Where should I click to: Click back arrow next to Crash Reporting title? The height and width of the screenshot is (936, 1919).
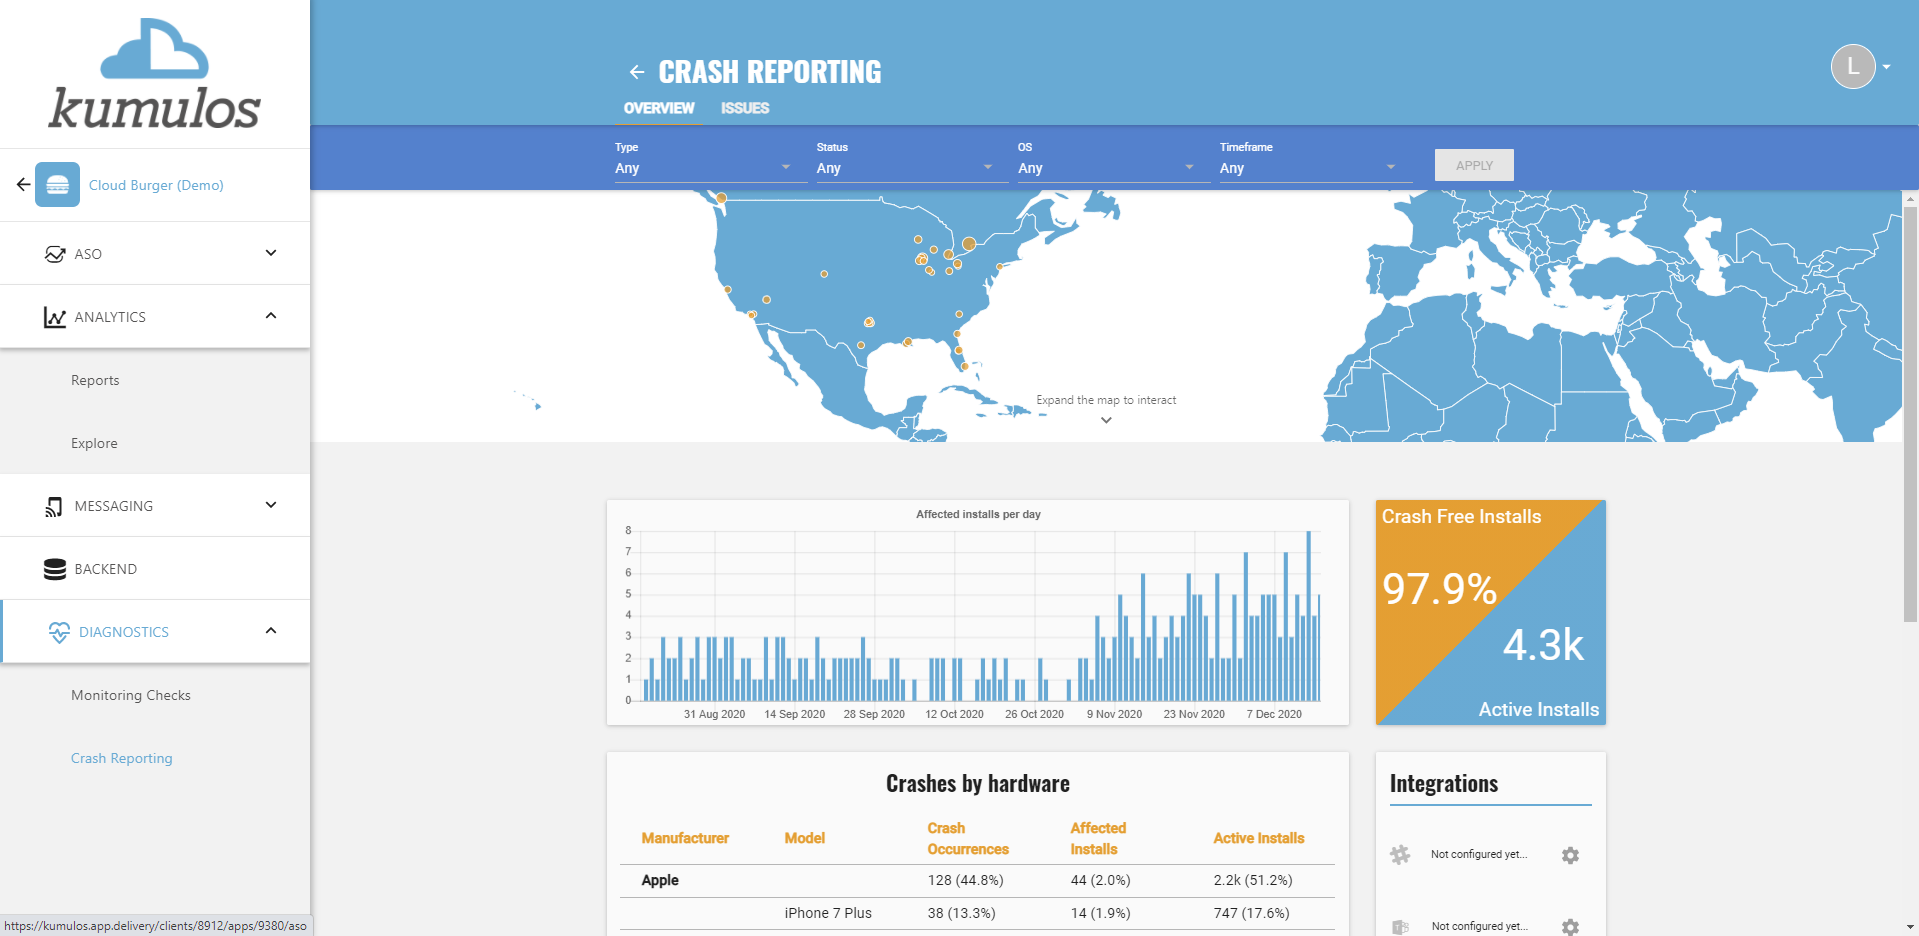[636, 72]
